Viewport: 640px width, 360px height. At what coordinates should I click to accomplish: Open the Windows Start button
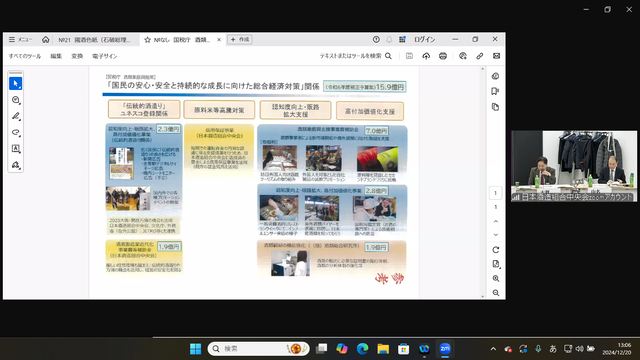[x=196, y=349]
